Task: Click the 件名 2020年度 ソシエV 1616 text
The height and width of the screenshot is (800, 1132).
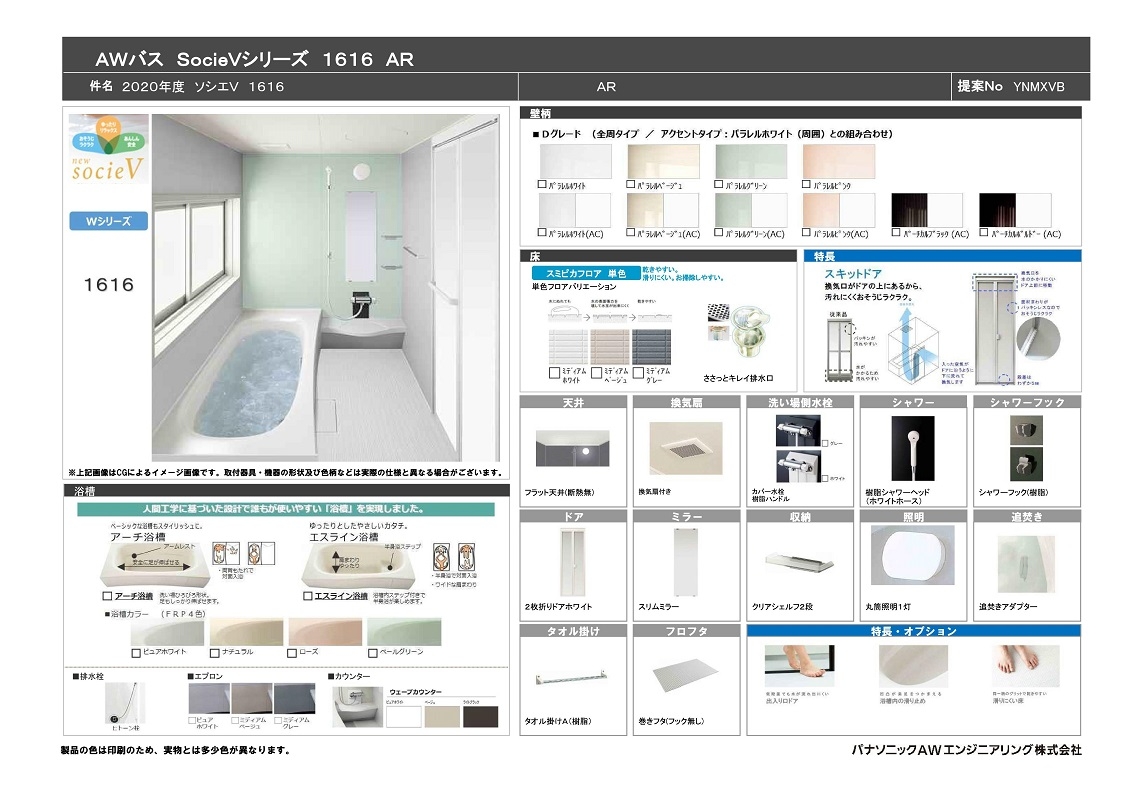Action: click(186, 87)
